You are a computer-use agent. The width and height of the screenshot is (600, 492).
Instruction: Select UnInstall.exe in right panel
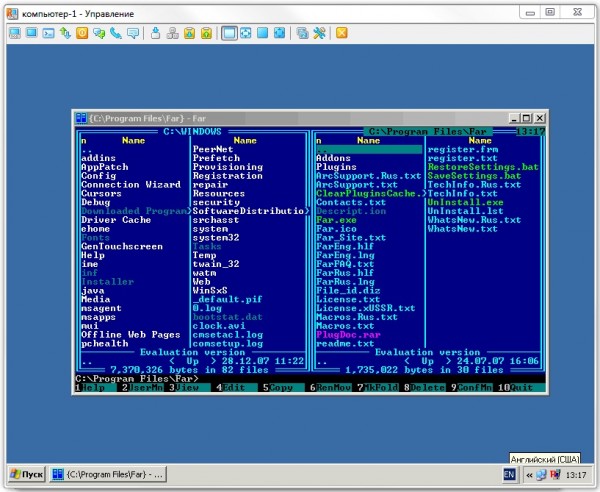465,202
